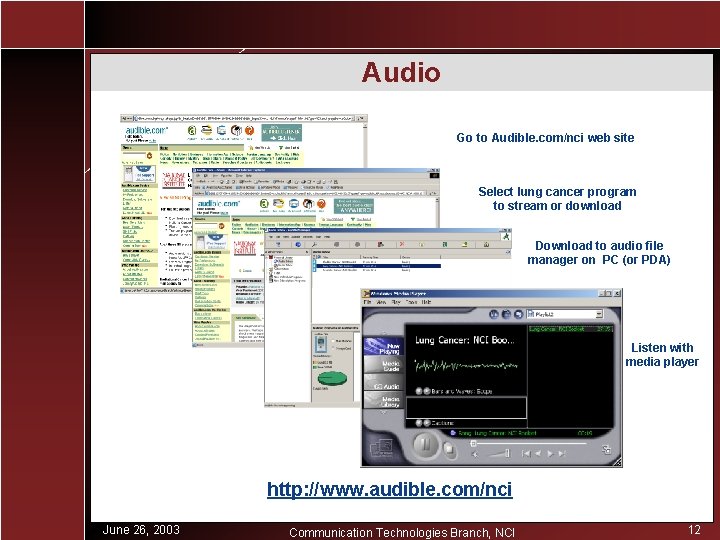Skip to next track in Media Player

pyautogui.click(x=562, y=454)
